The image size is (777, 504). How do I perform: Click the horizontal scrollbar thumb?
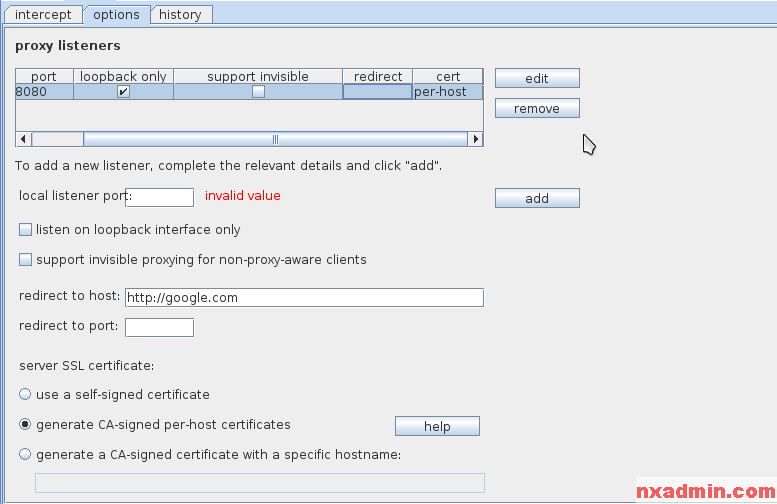pyautogui.click(x=276, y=139)
